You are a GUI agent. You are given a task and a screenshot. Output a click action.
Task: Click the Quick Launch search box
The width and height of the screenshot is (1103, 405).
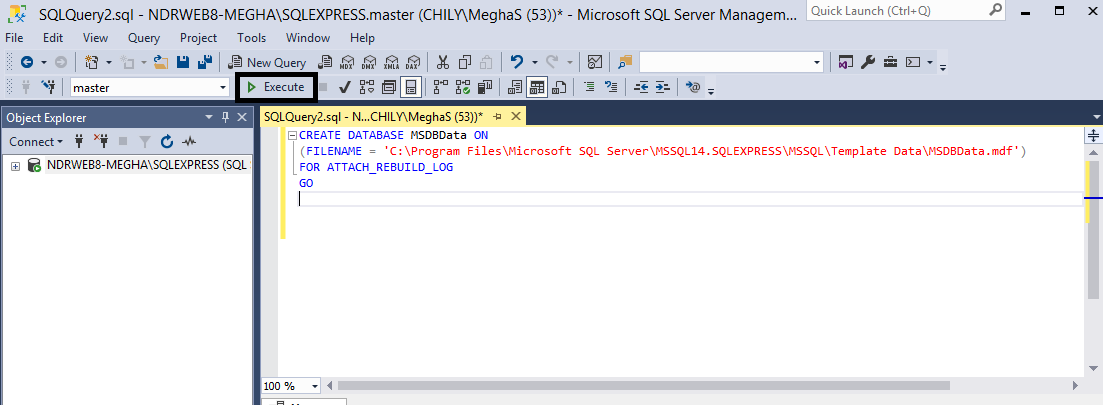click(x=908, y=11)
